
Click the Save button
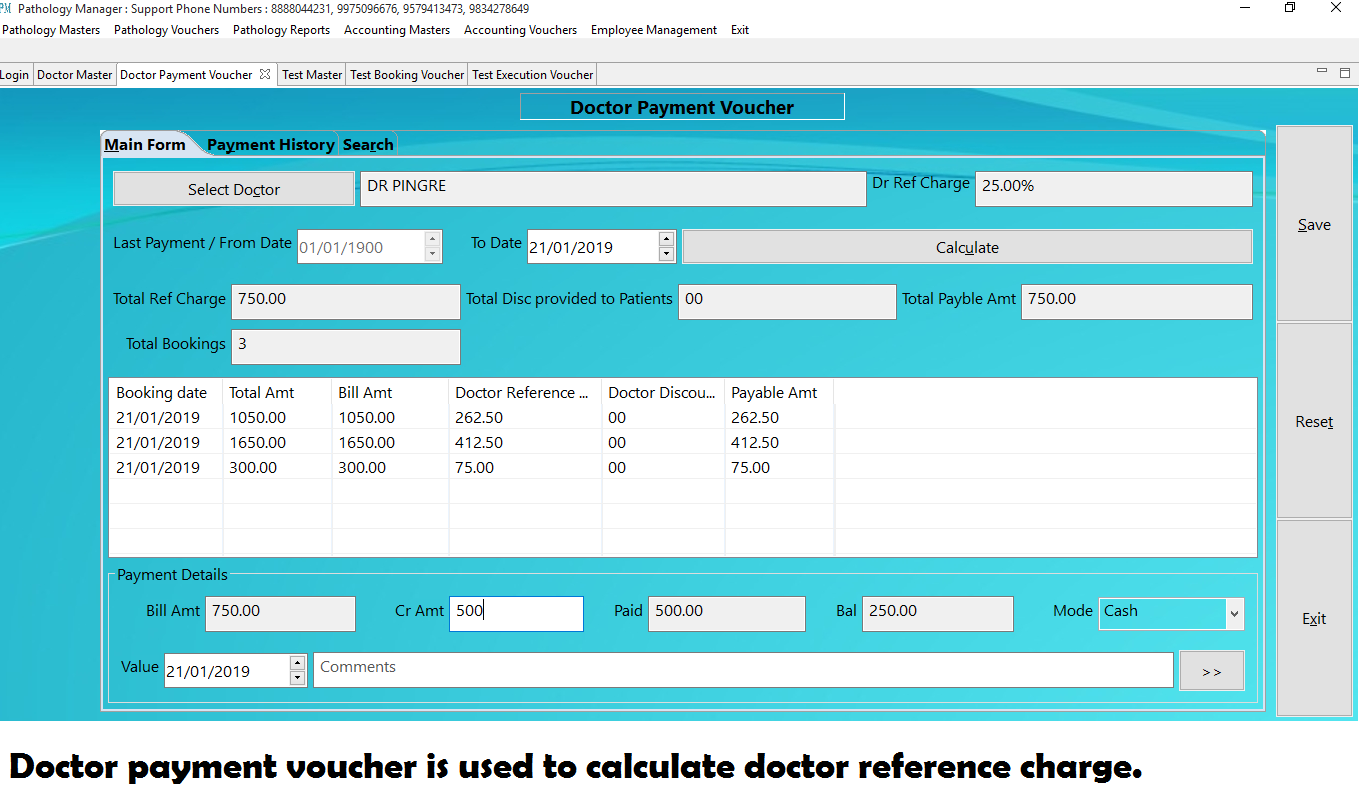pyautogui.click(x=1314, y=225)
